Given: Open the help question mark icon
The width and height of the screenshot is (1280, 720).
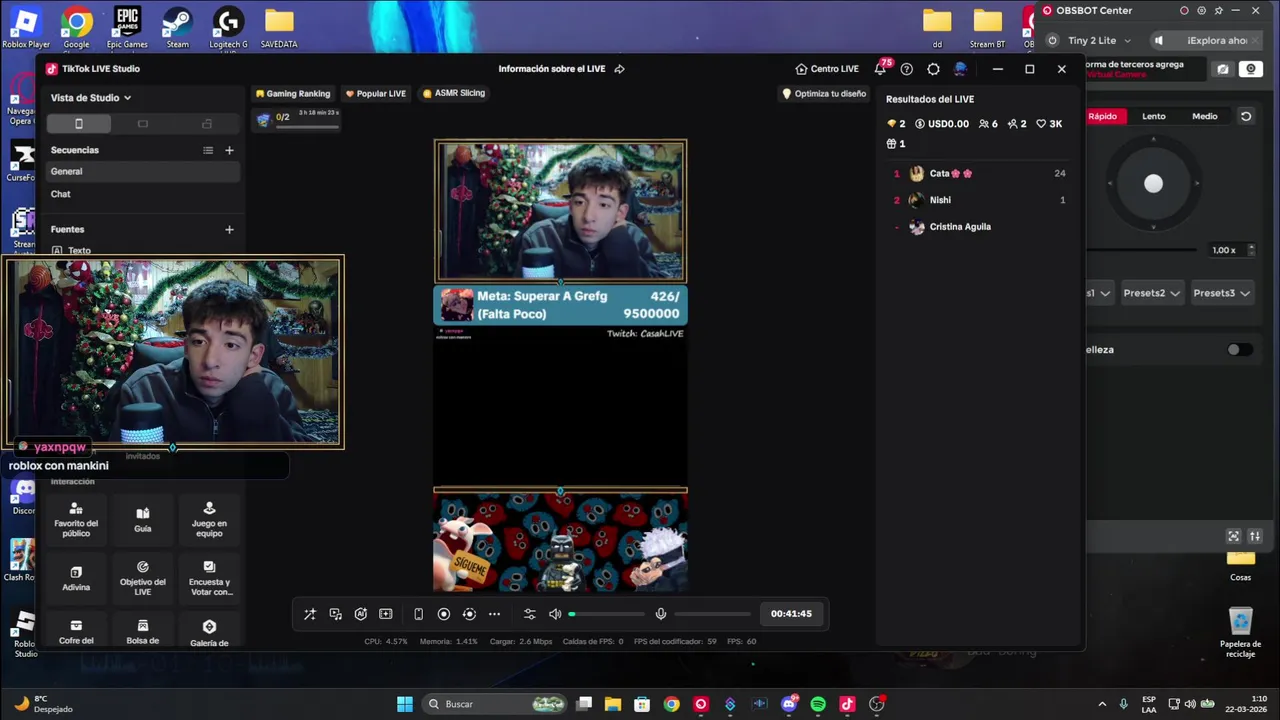Looking at the screenshot, I should pyautogui.click(x=907, y=69).
